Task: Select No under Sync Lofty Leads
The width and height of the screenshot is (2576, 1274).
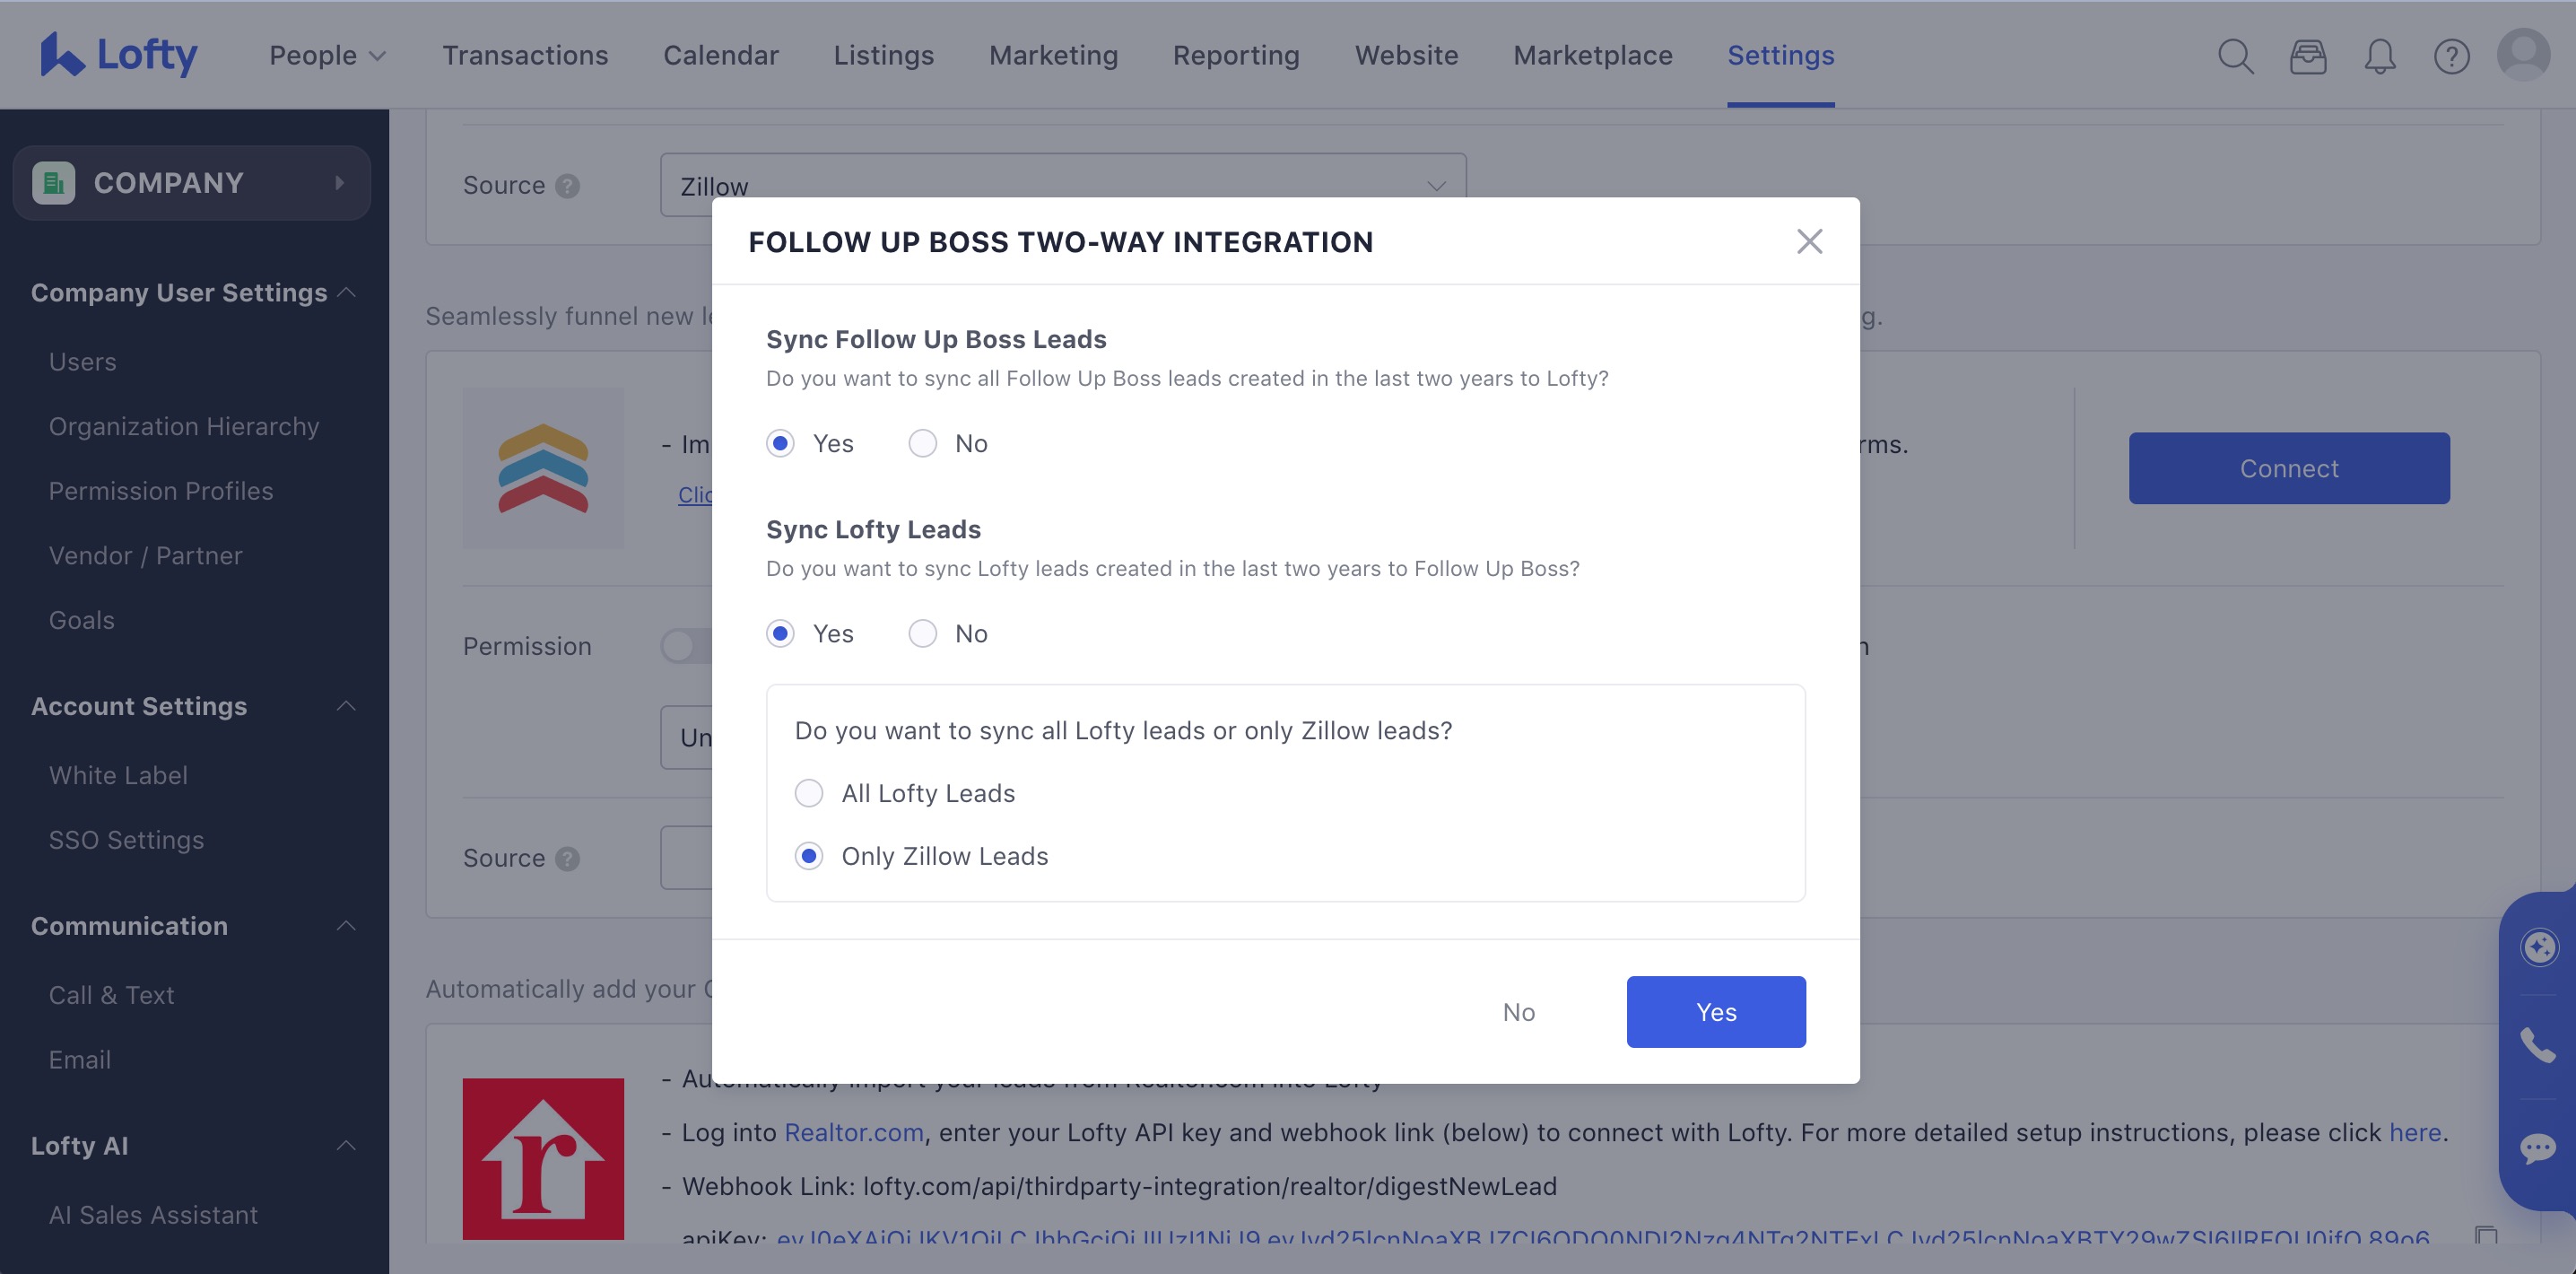Action: coord(922,633)
